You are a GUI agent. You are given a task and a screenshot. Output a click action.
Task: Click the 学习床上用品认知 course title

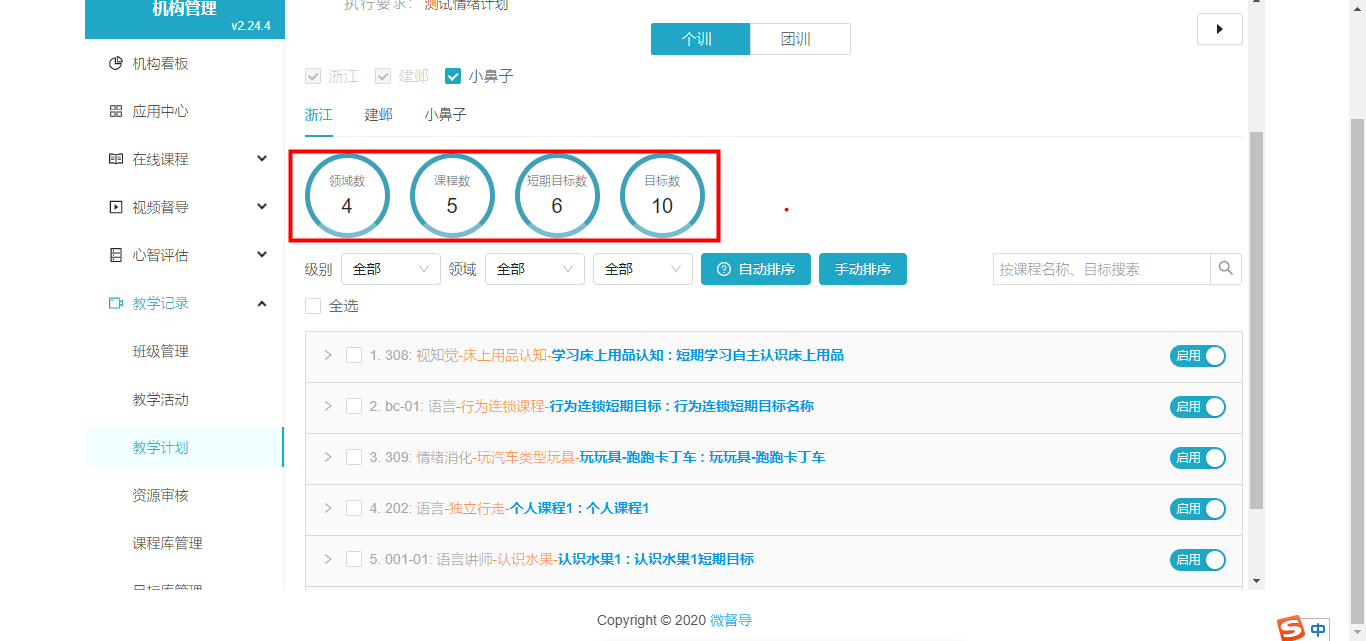pos(608,355)
